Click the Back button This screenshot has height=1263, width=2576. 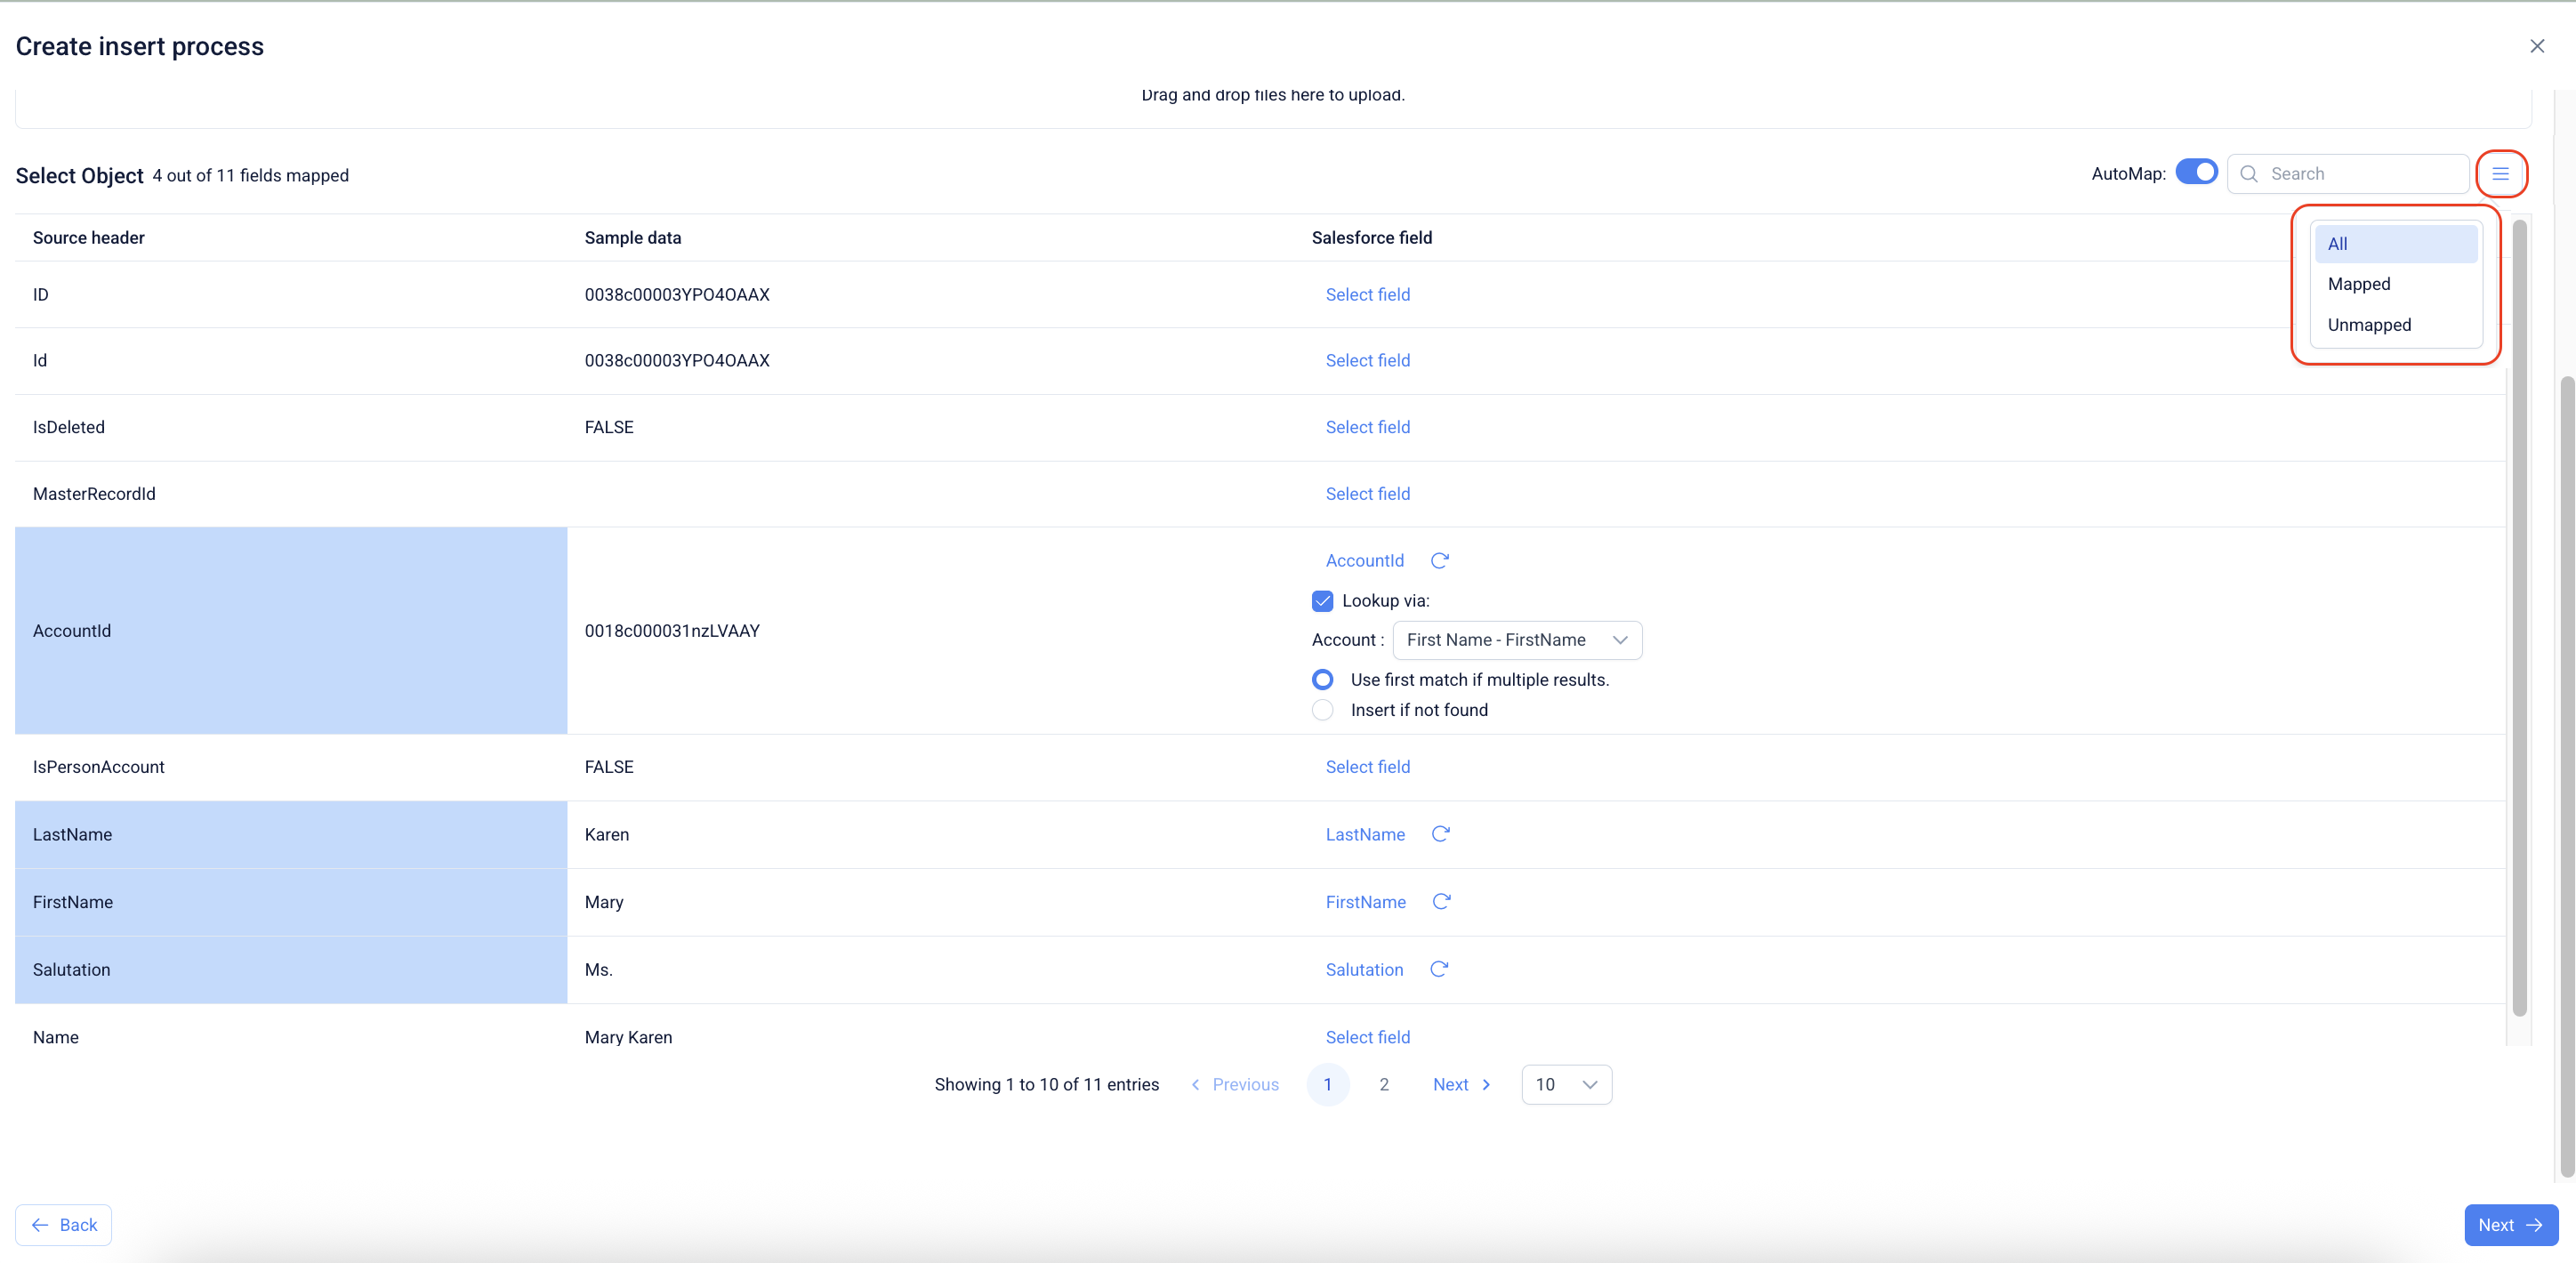tap(64, 1225)
